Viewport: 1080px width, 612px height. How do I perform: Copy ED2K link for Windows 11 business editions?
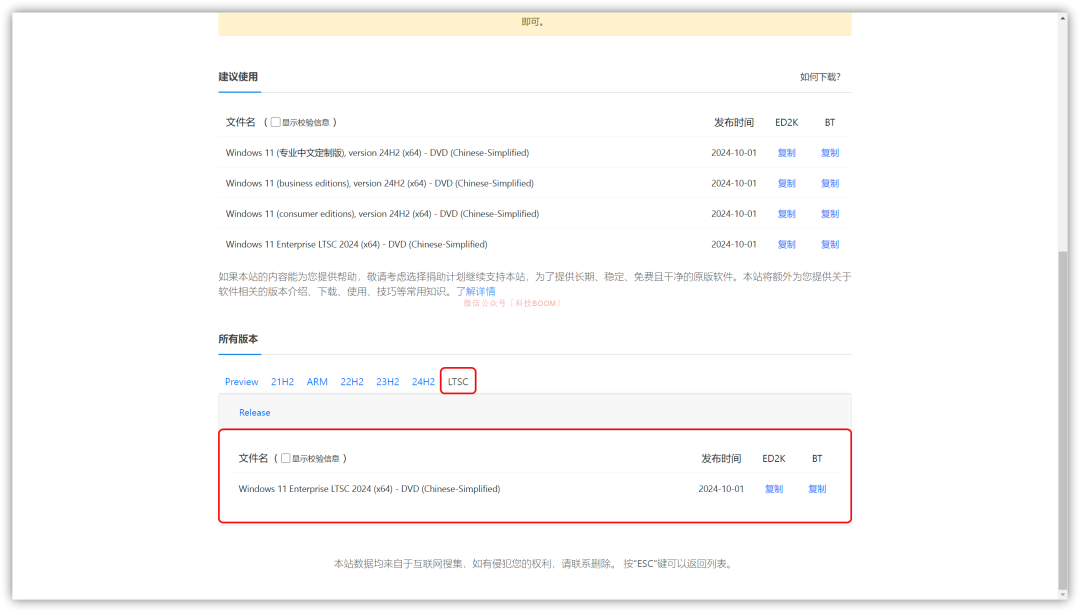pos(787,183)
